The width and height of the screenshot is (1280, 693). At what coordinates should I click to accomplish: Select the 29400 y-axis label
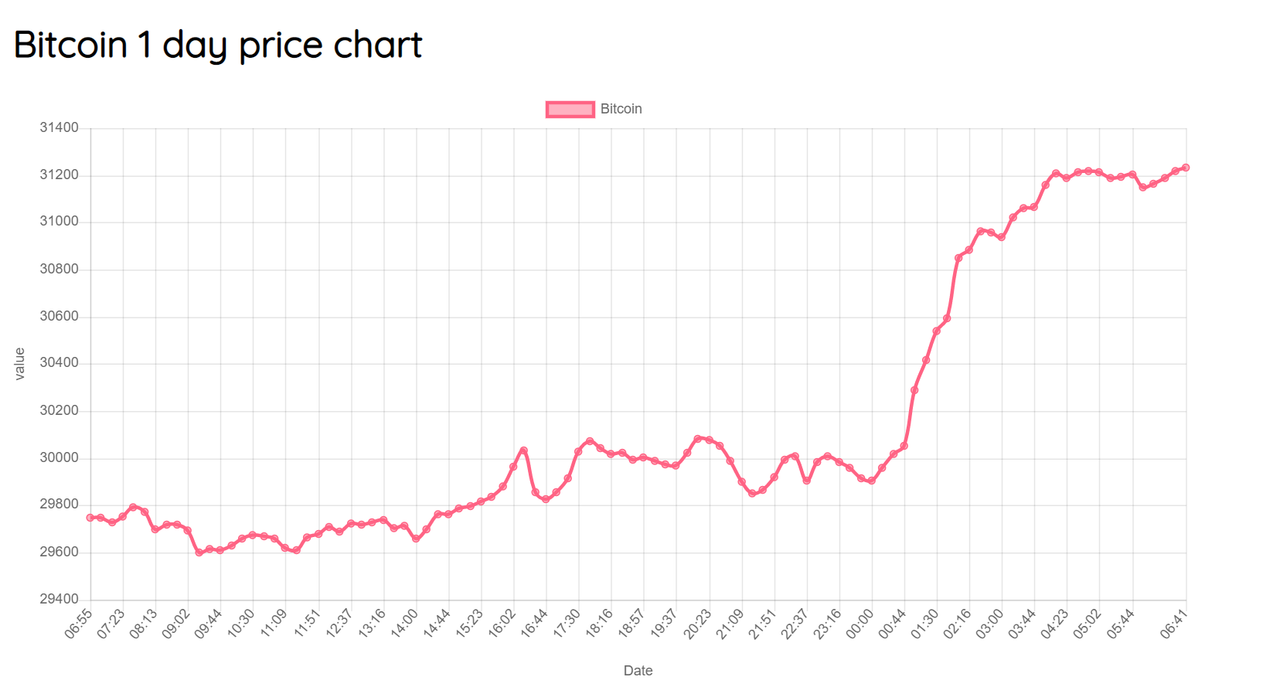point(58,600)
